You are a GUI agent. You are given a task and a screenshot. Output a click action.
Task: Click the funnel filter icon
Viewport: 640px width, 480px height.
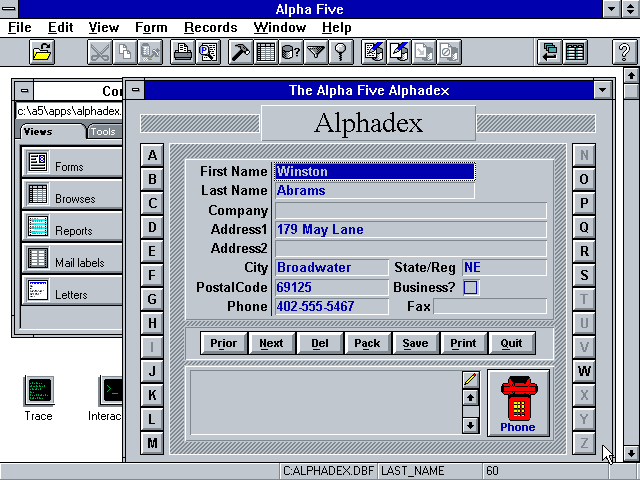(316, 52)
